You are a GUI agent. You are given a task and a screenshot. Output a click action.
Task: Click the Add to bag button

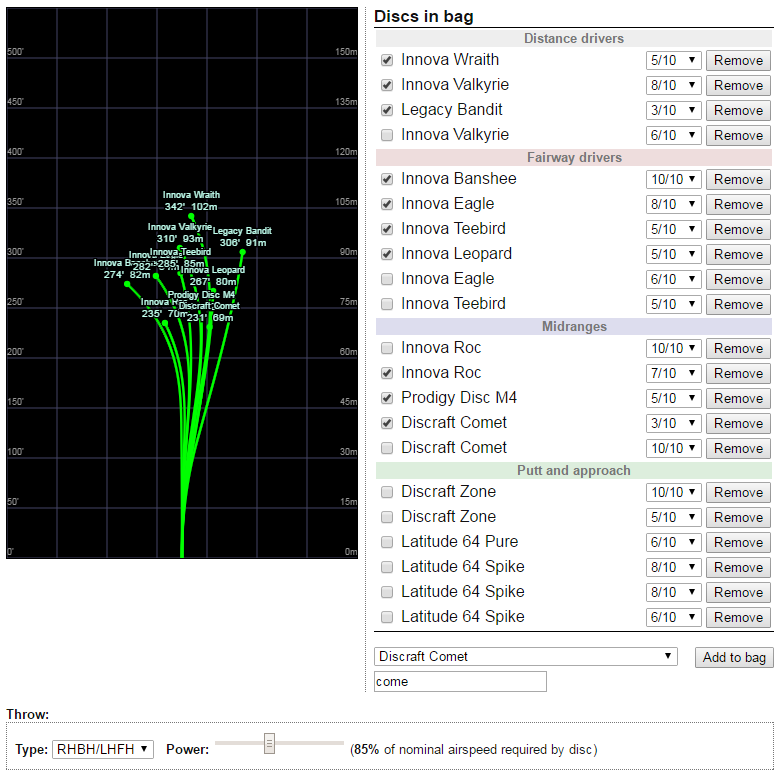point(734,657)
